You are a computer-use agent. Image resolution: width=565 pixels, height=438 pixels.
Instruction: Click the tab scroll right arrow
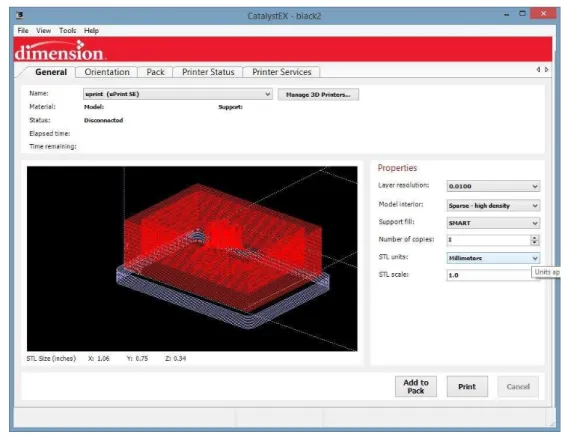point(547,70)
